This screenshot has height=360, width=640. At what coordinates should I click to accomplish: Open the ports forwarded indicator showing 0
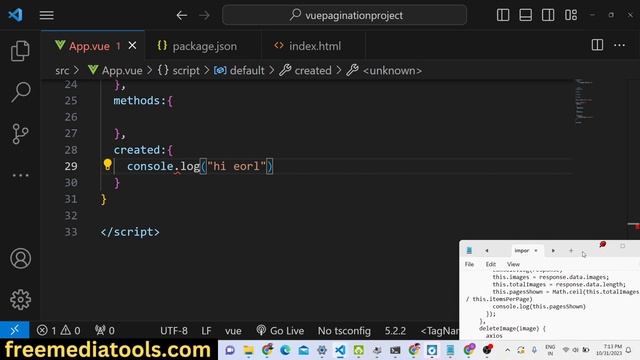[x=104, y=330]
